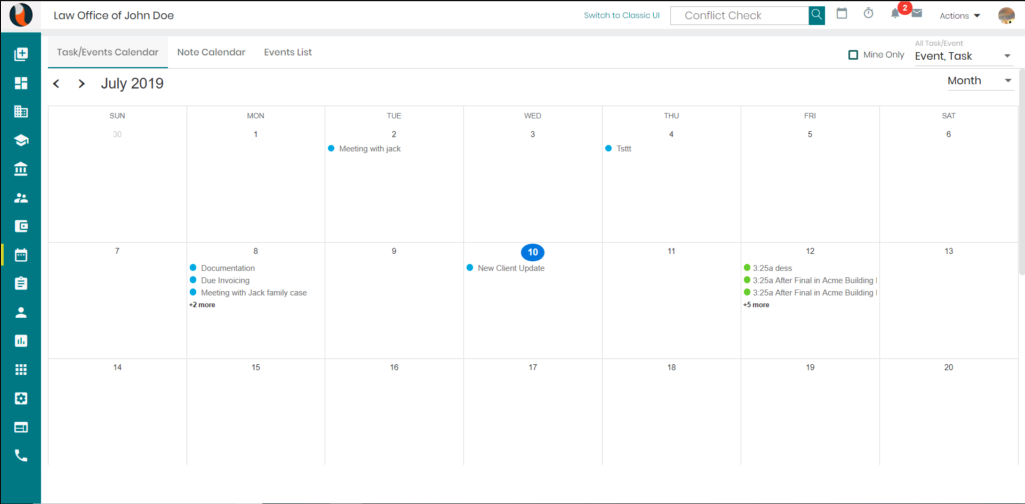Click Law Office of John Doe title
This screenshot has width=1025, height=504.
pyautogui.click(x=114, y=15)
